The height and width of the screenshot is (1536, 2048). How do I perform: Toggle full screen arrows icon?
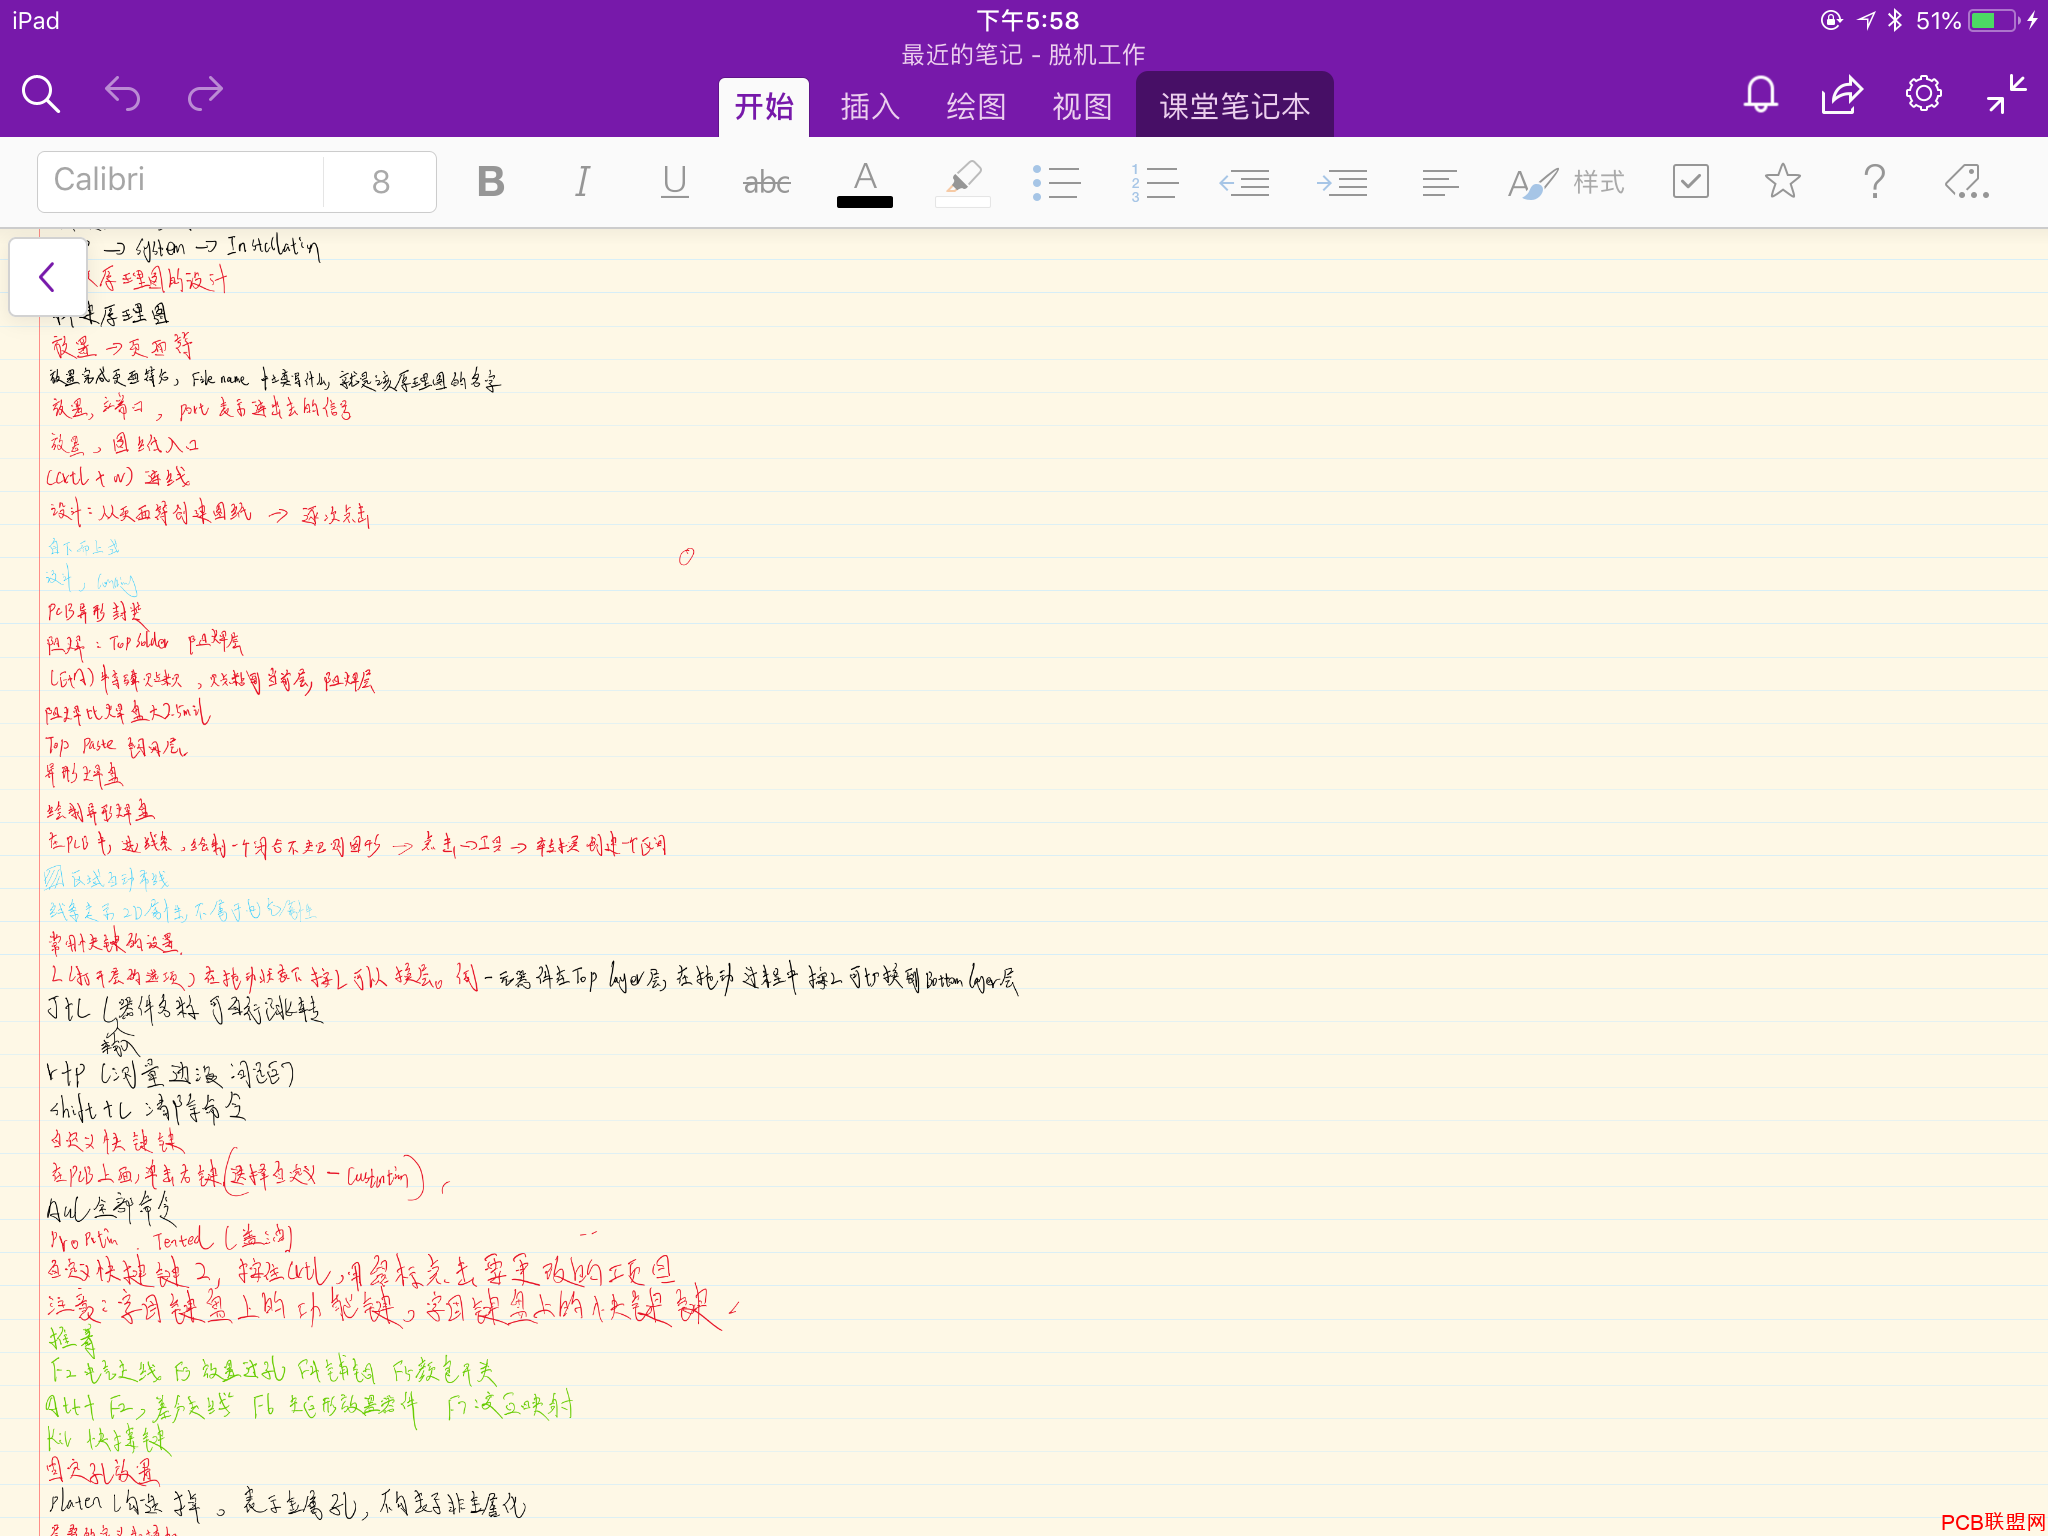tap(2007, 94)
